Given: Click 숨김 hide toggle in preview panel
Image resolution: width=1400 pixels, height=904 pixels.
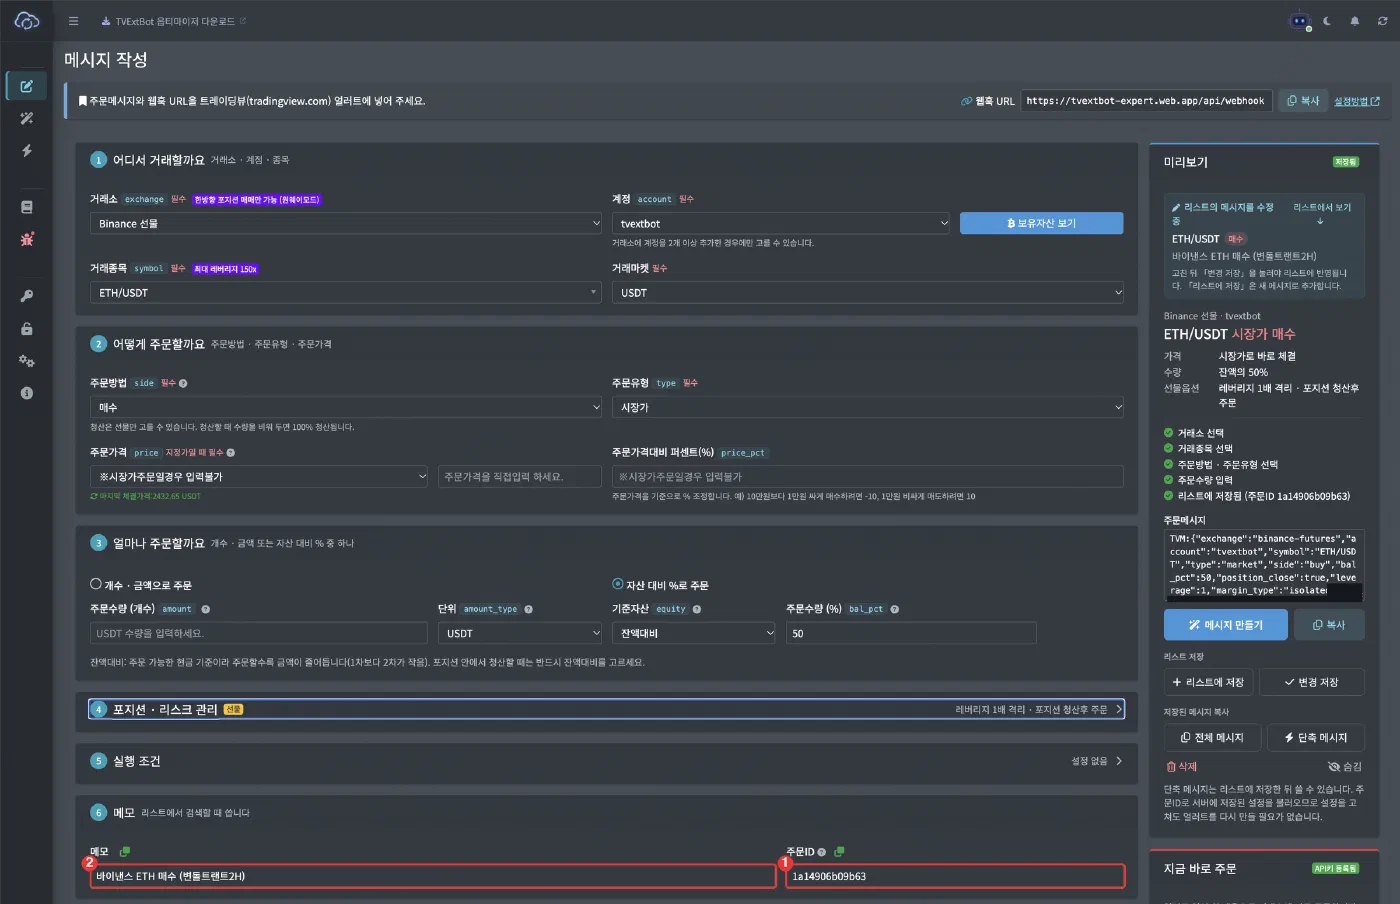Looking at the screenshot, I should tap(1345, 766).
